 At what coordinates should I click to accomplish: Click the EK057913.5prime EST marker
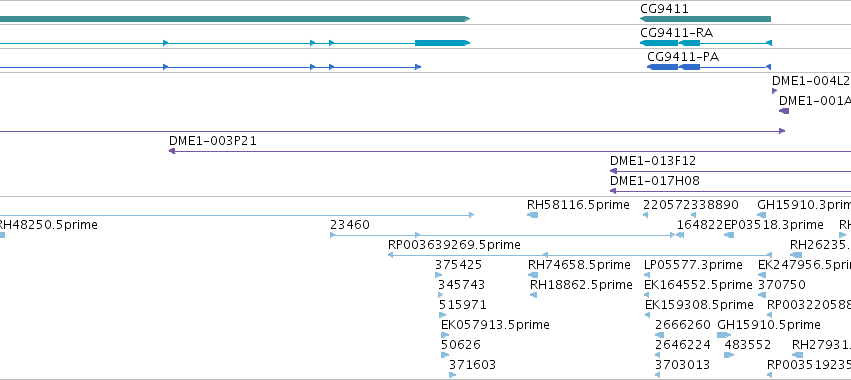point(445,335)
